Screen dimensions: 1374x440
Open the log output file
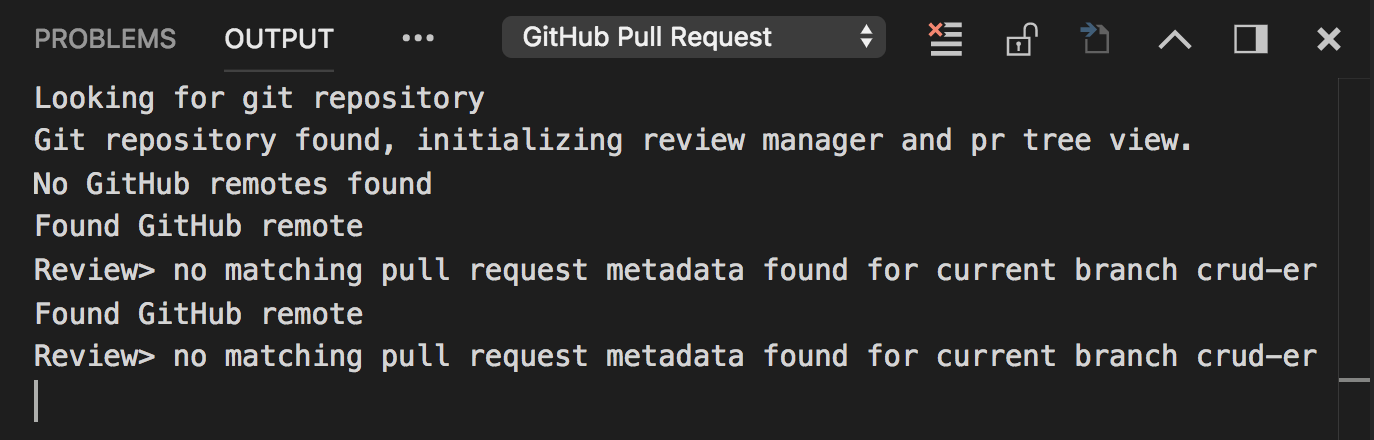click(x=1096, y=39)
